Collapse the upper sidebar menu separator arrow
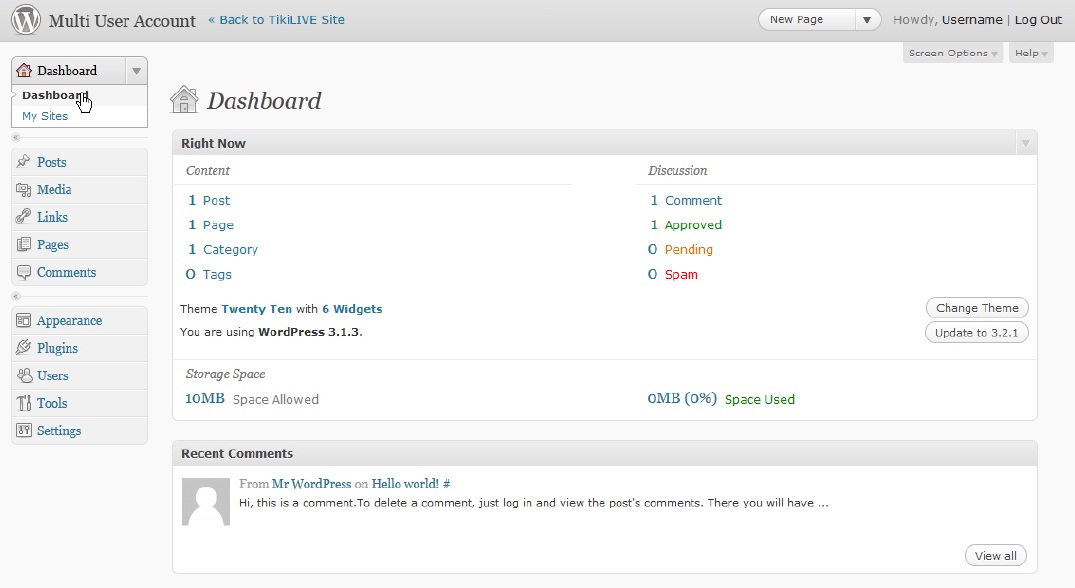This screenshot has height=588, width=1075. pos(16,137)
